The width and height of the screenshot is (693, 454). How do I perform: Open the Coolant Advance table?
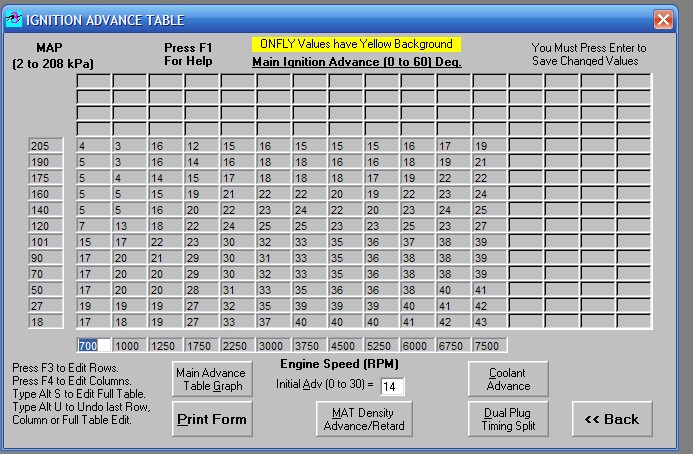coord(508,380)
